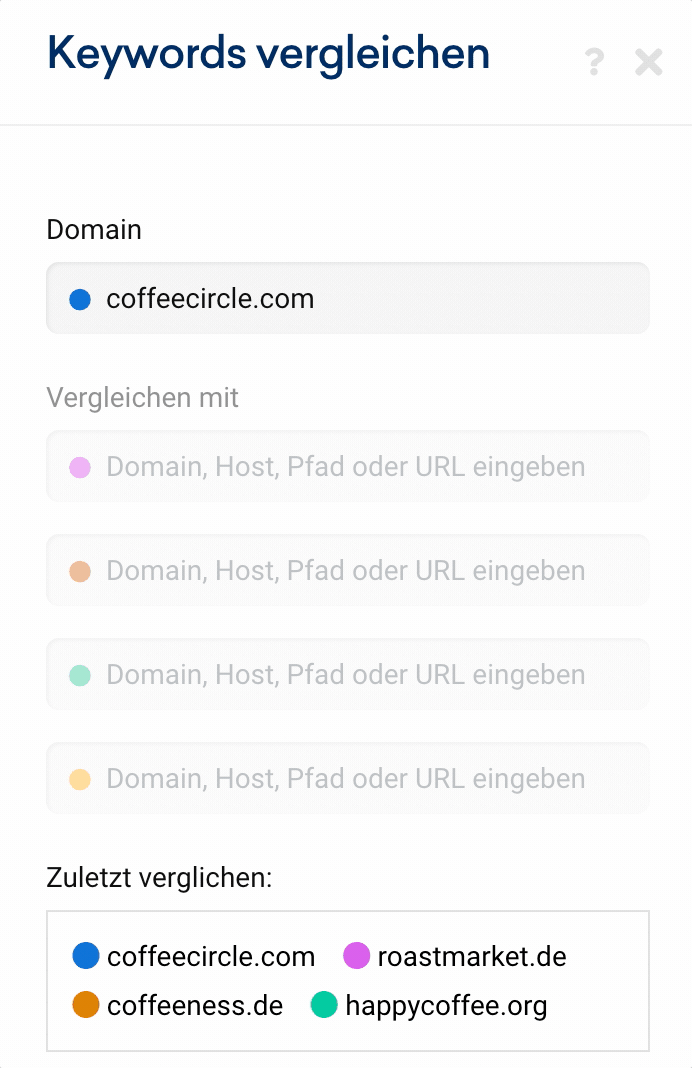Click the blue dot in Domain field
Screen dimensions: 692x1068
point(80,299)
